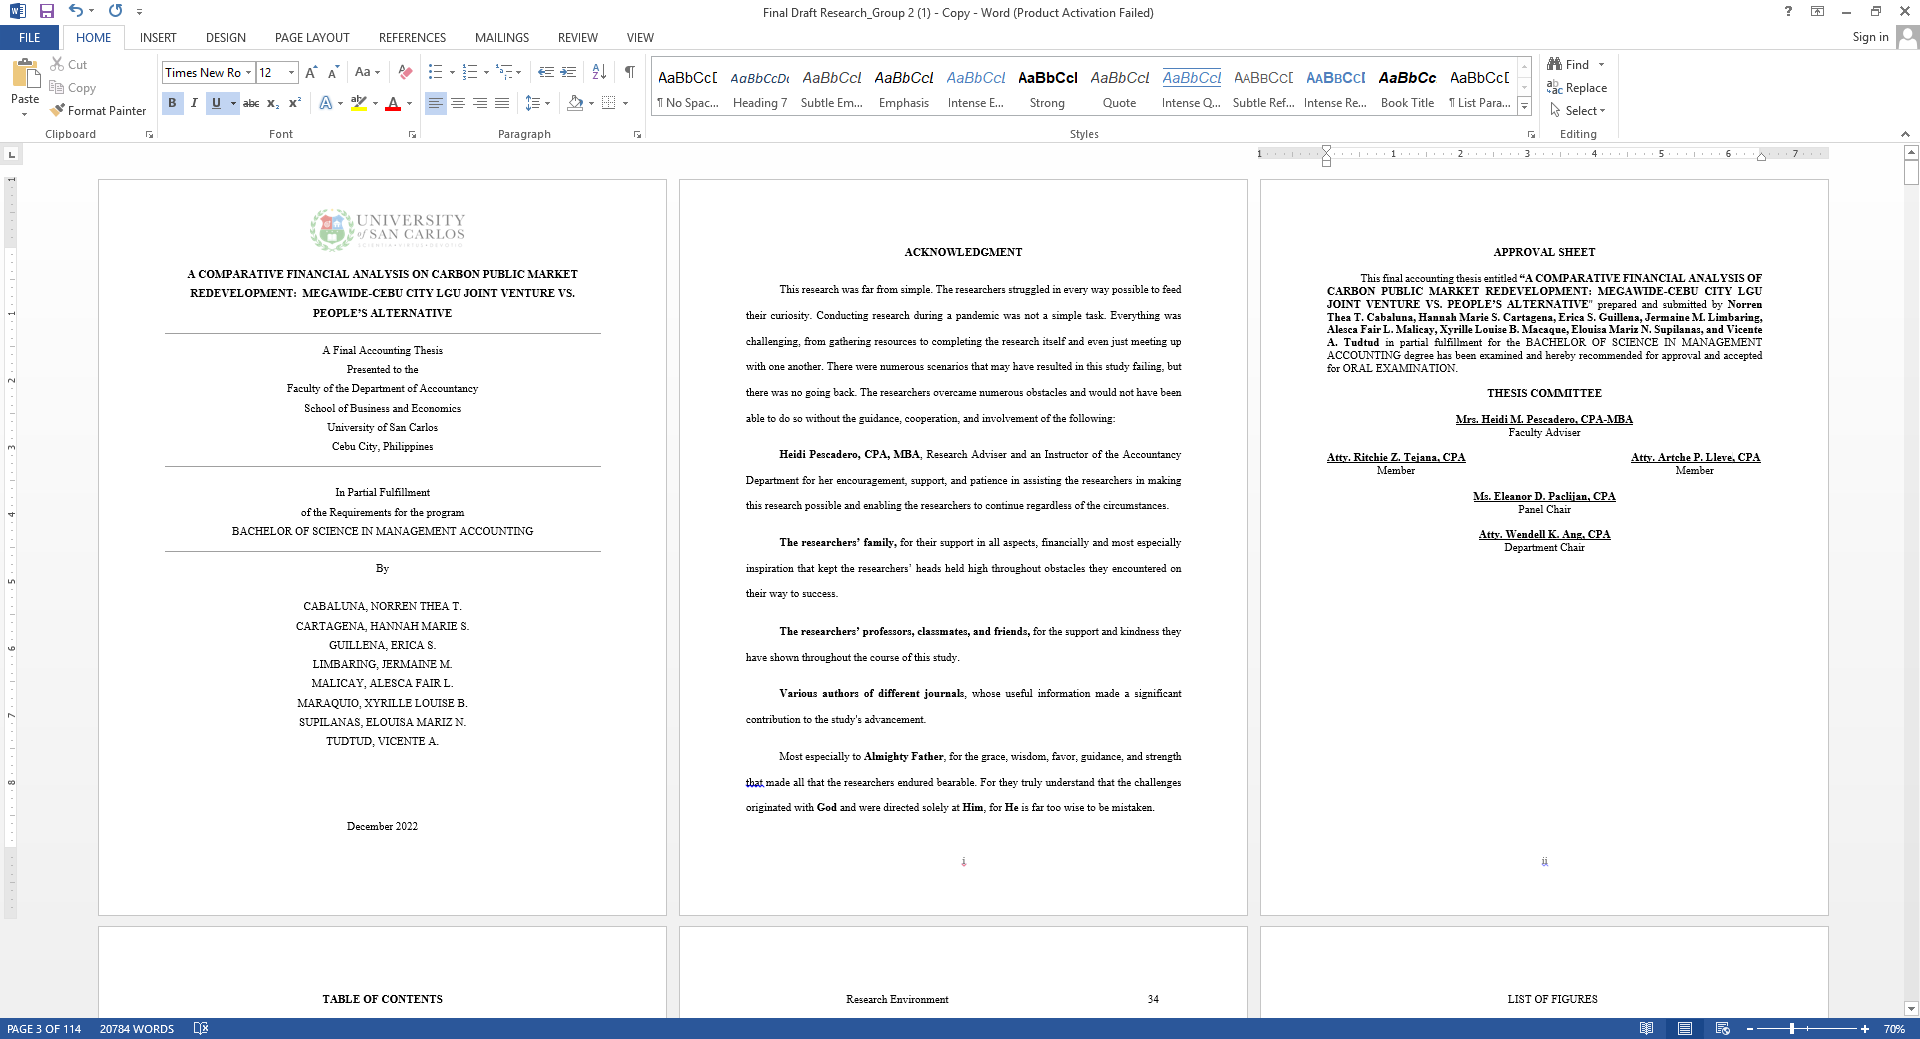
Task: Open the font name dropdown
Action: [x=249, y=72]
